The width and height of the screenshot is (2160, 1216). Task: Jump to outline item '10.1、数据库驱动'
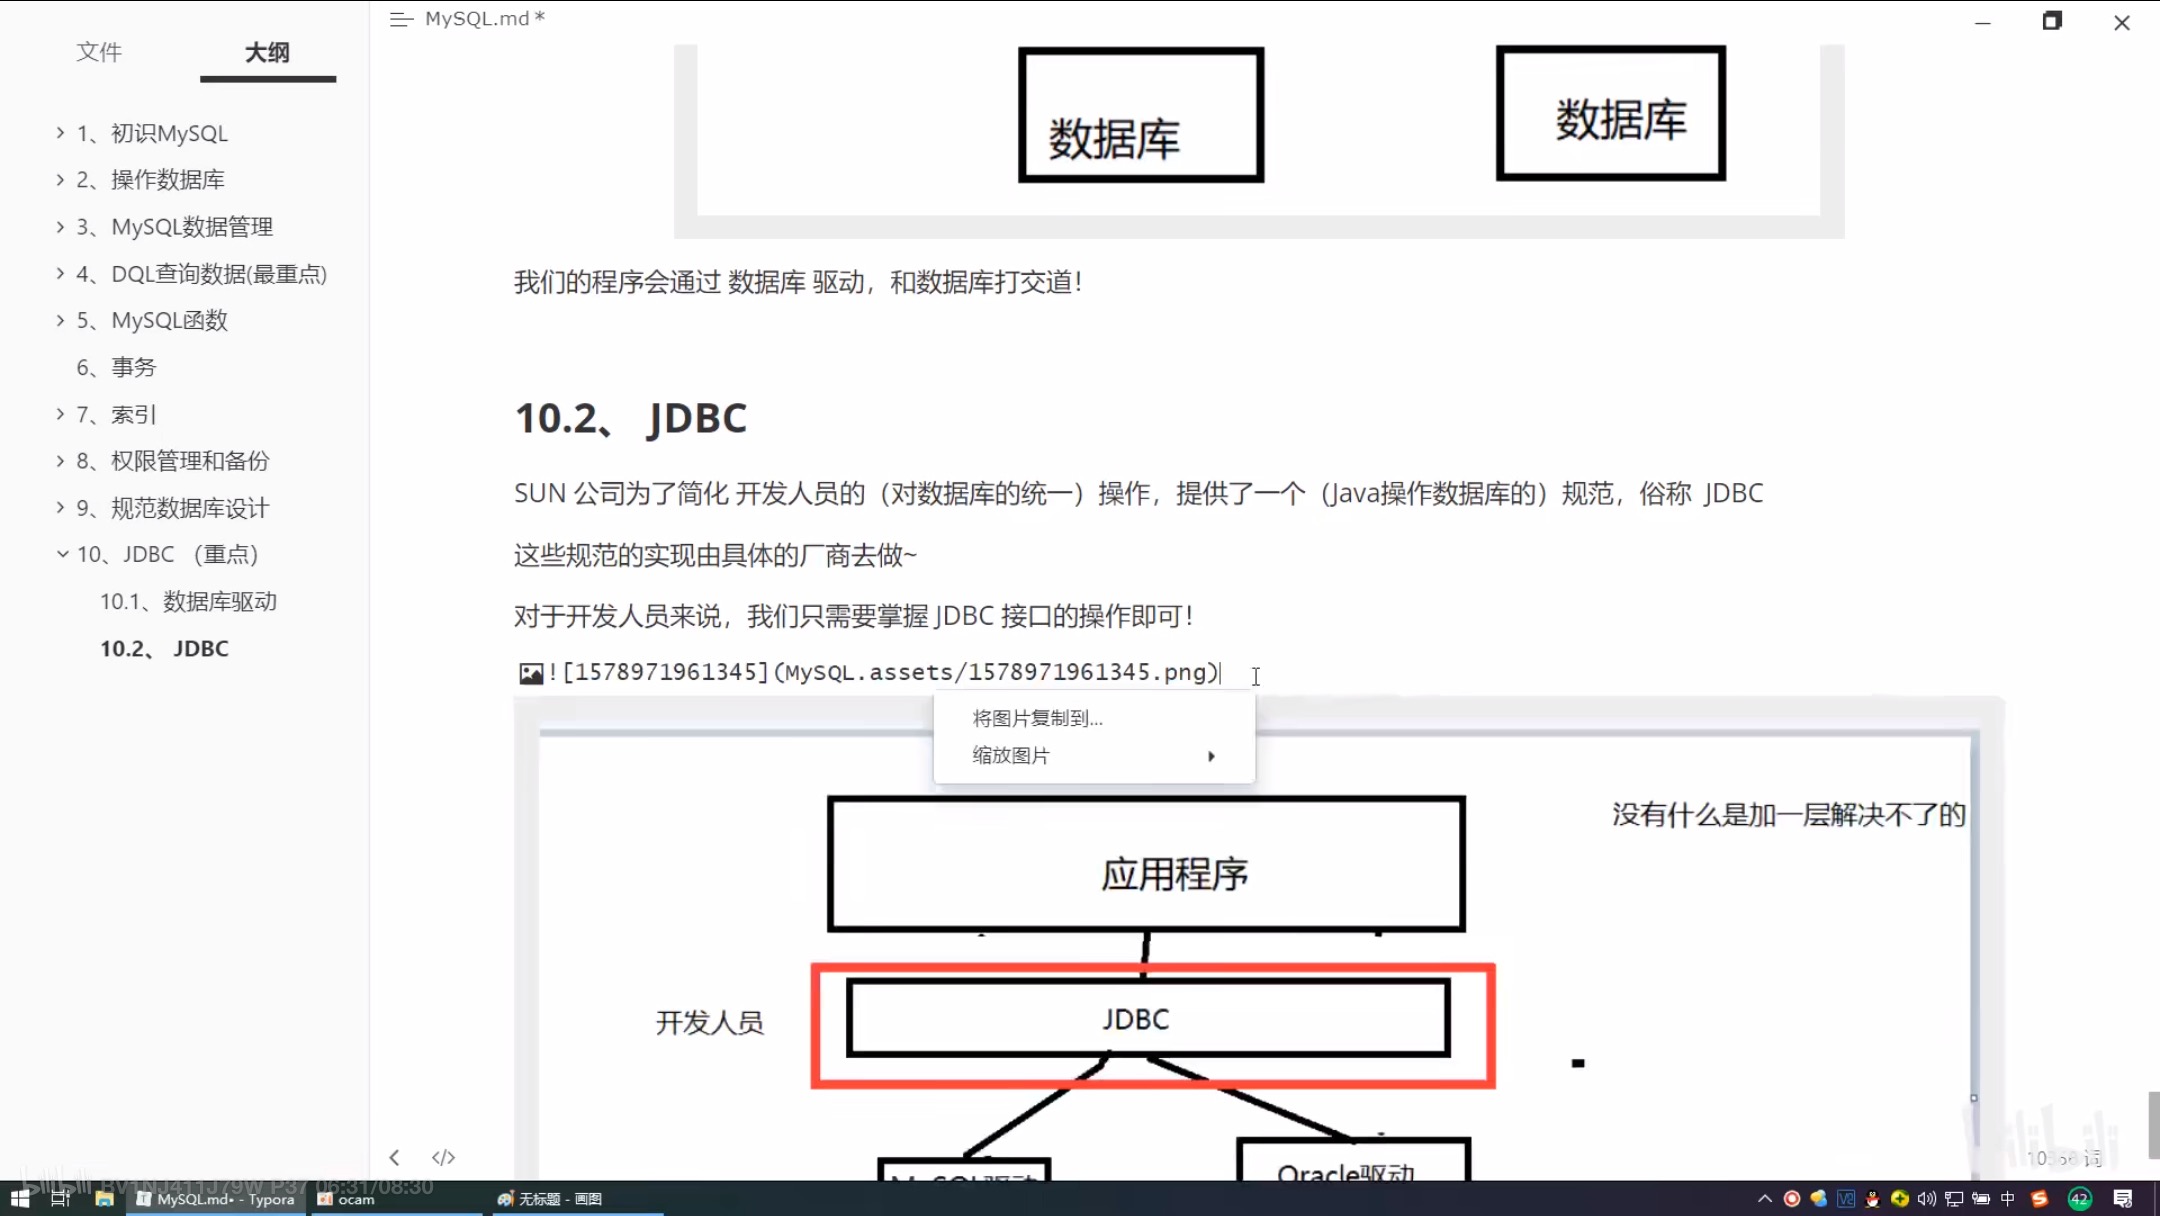(x=188, y=601)
